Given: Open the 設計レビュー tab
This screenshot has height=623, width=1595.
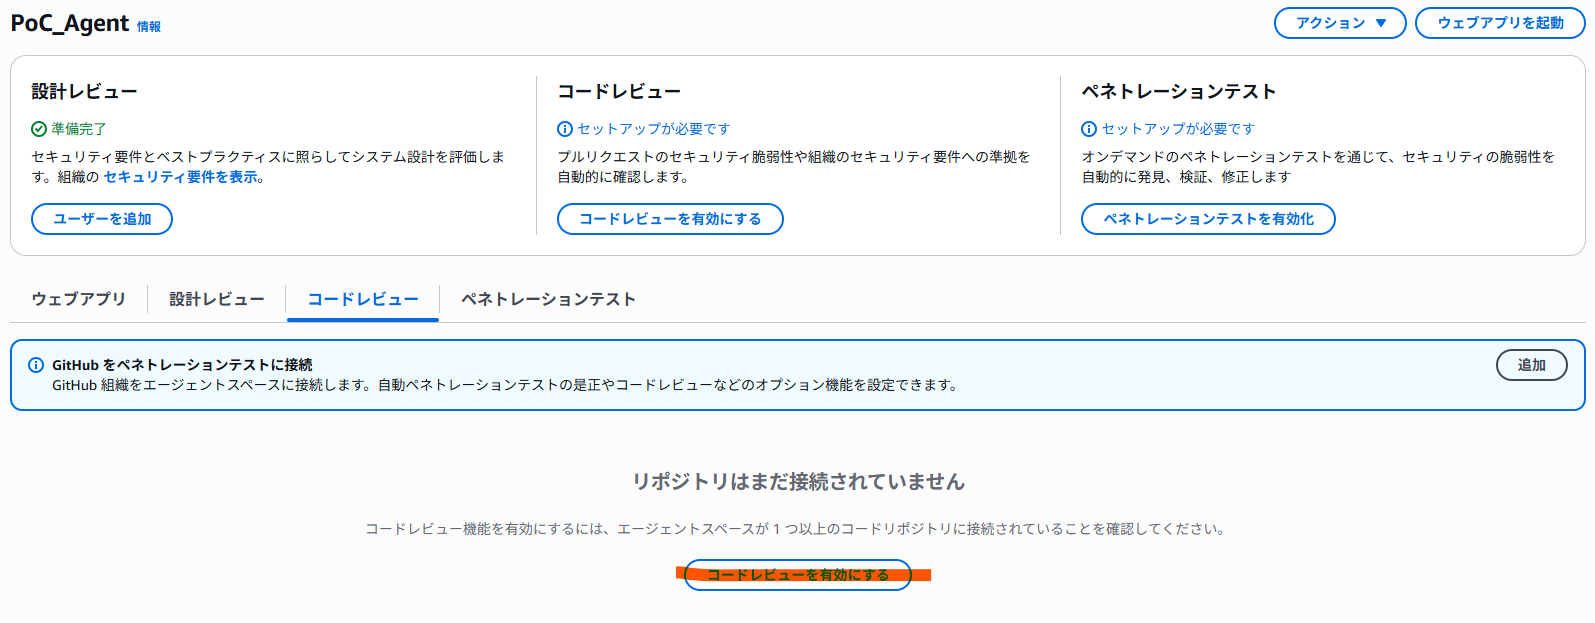Looking at the screenshot, I should (x=216, y=298).
